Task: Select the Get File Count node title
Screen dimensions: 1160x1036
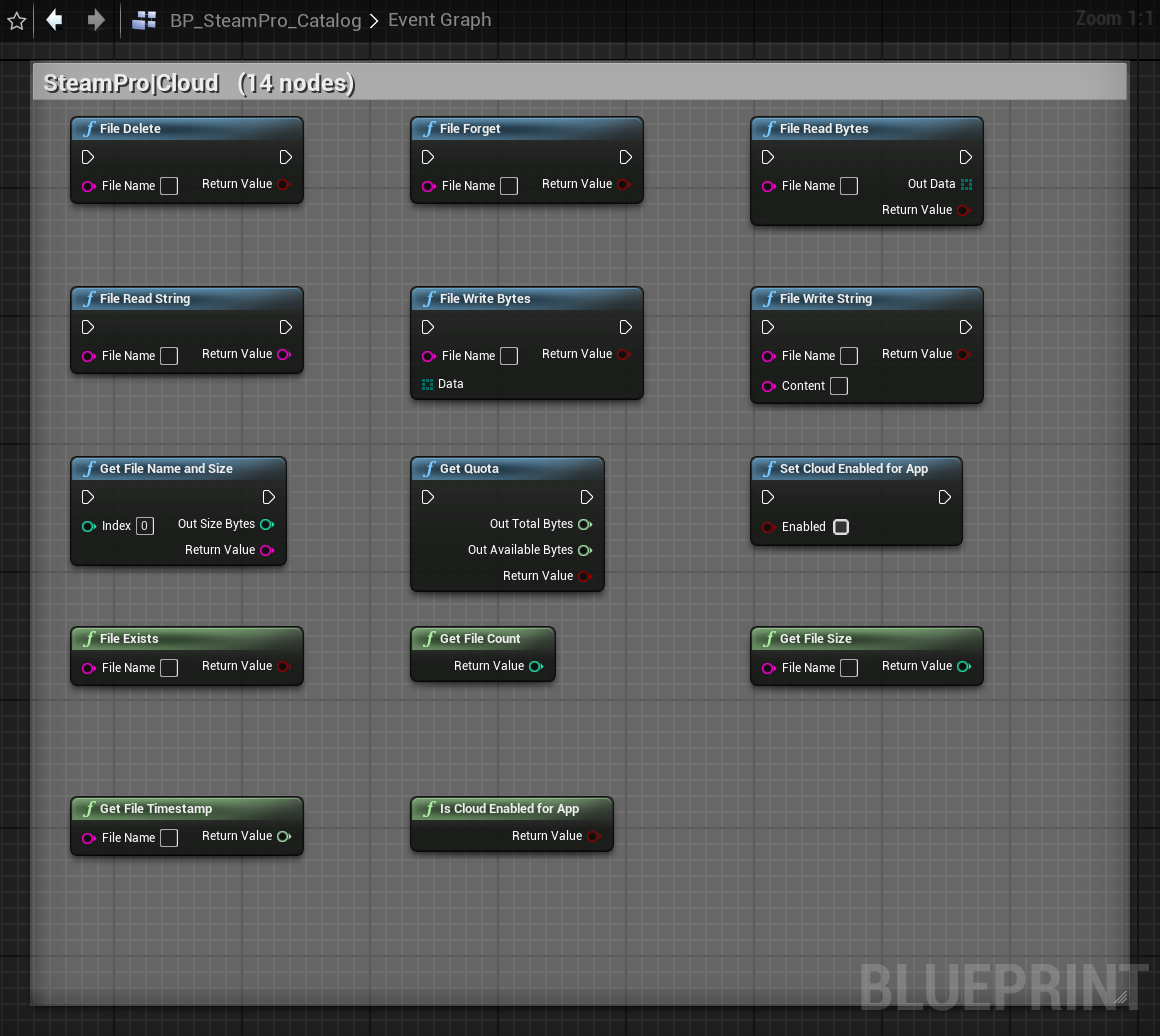Action: pos(480,639)
